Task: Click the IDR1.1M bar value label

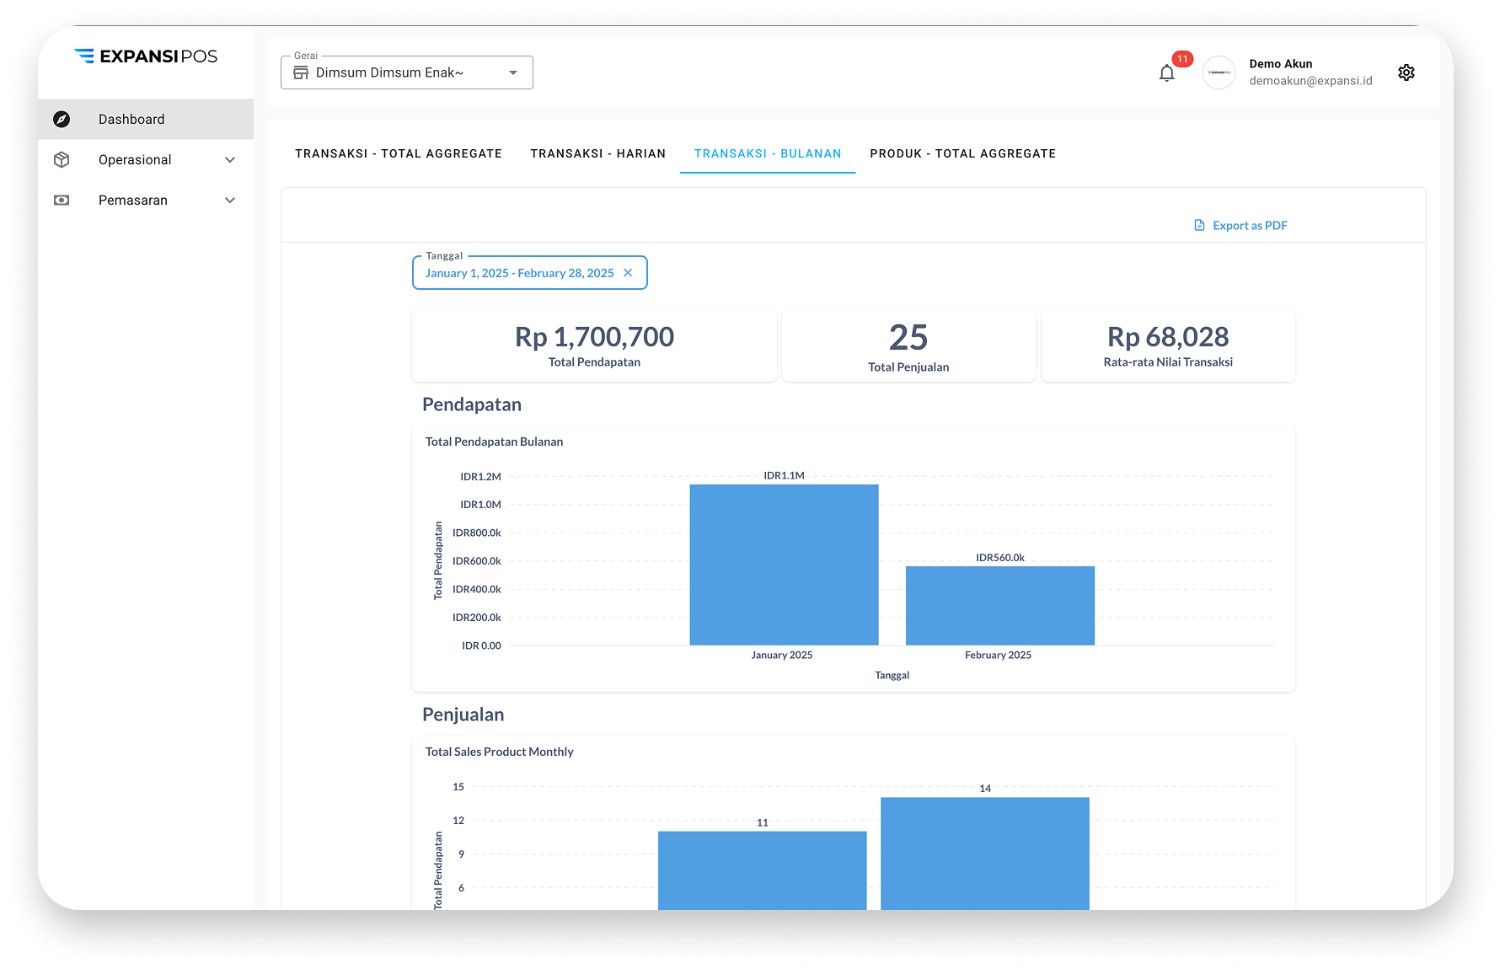Action: 784,475
